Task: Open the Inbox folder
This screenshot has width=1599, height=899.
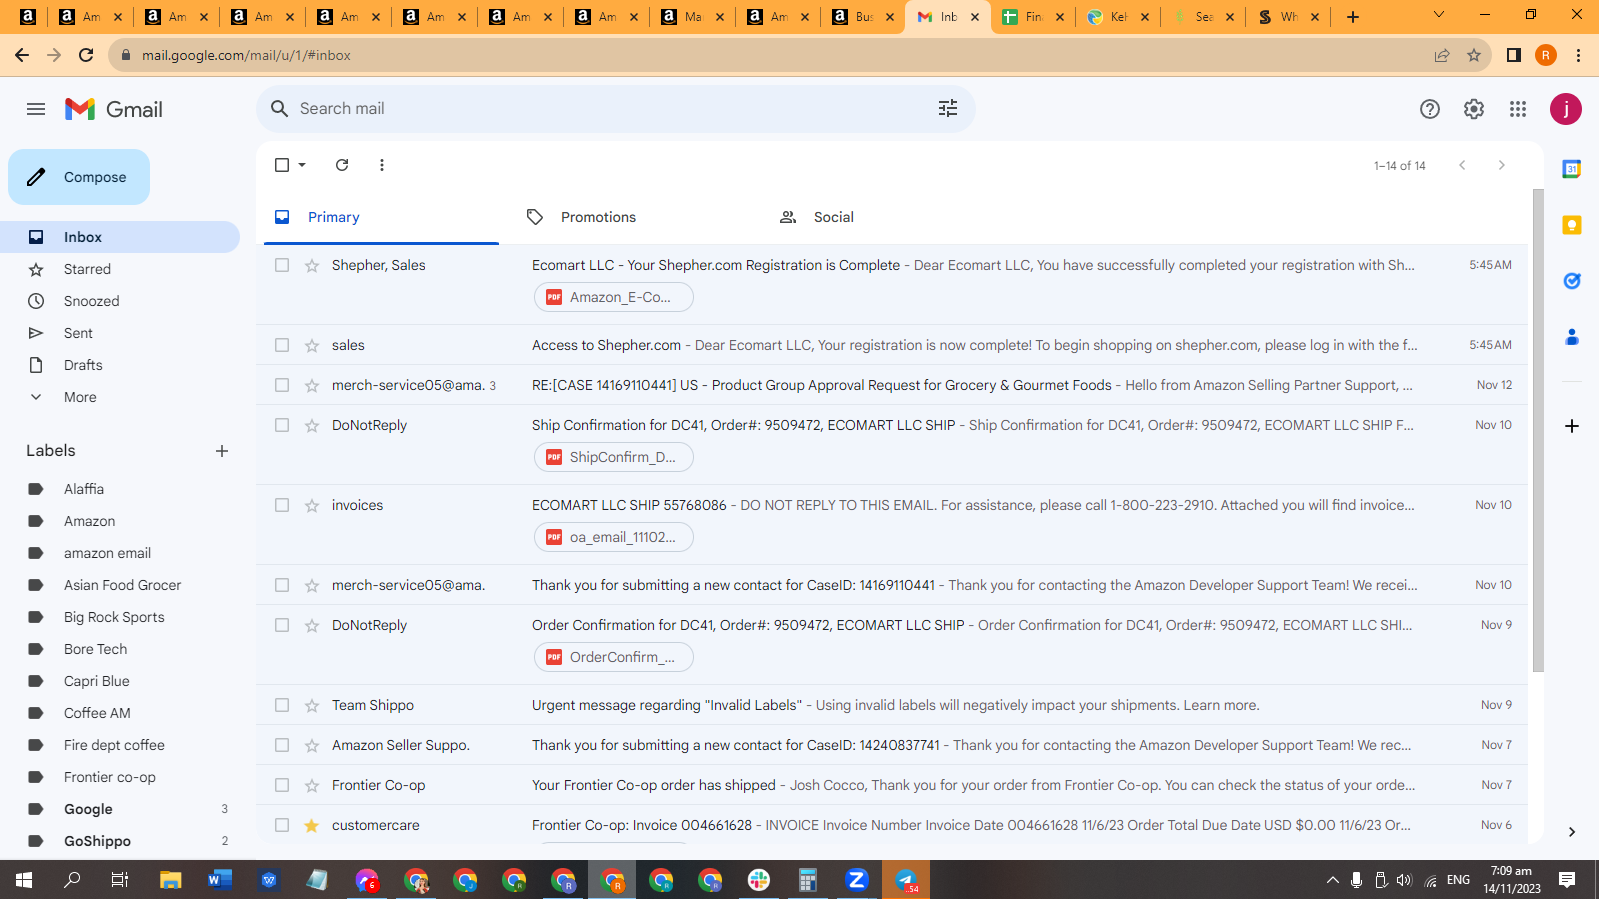Action: coord(120,237)
